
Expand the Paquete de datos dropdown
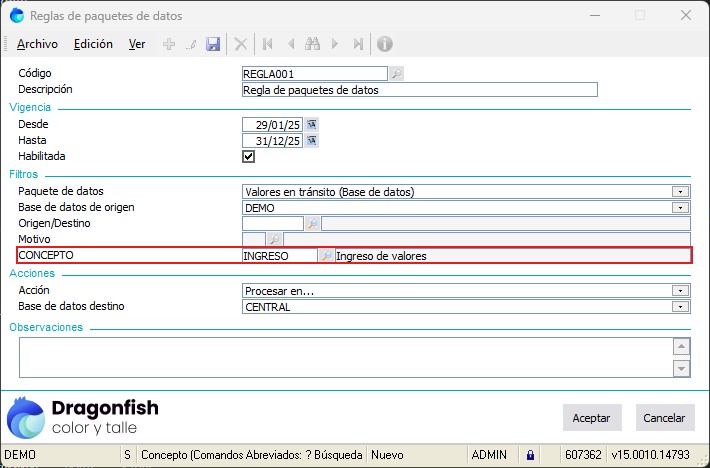[x=680, y=191]
